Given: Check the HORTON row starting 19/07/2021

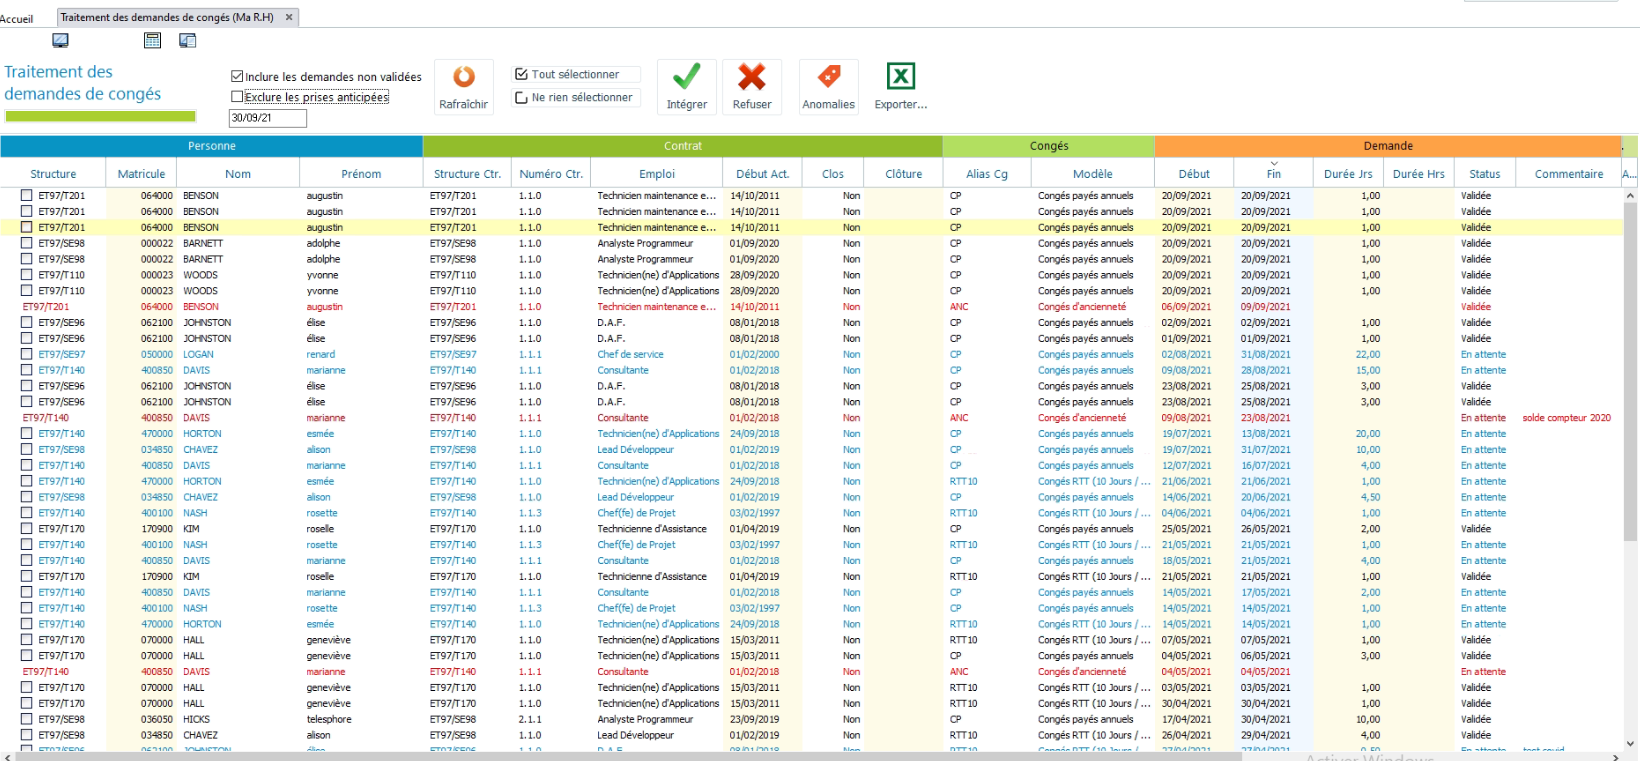Looking at the screenshot, I should pyautogui.click(x=27, y=434).
